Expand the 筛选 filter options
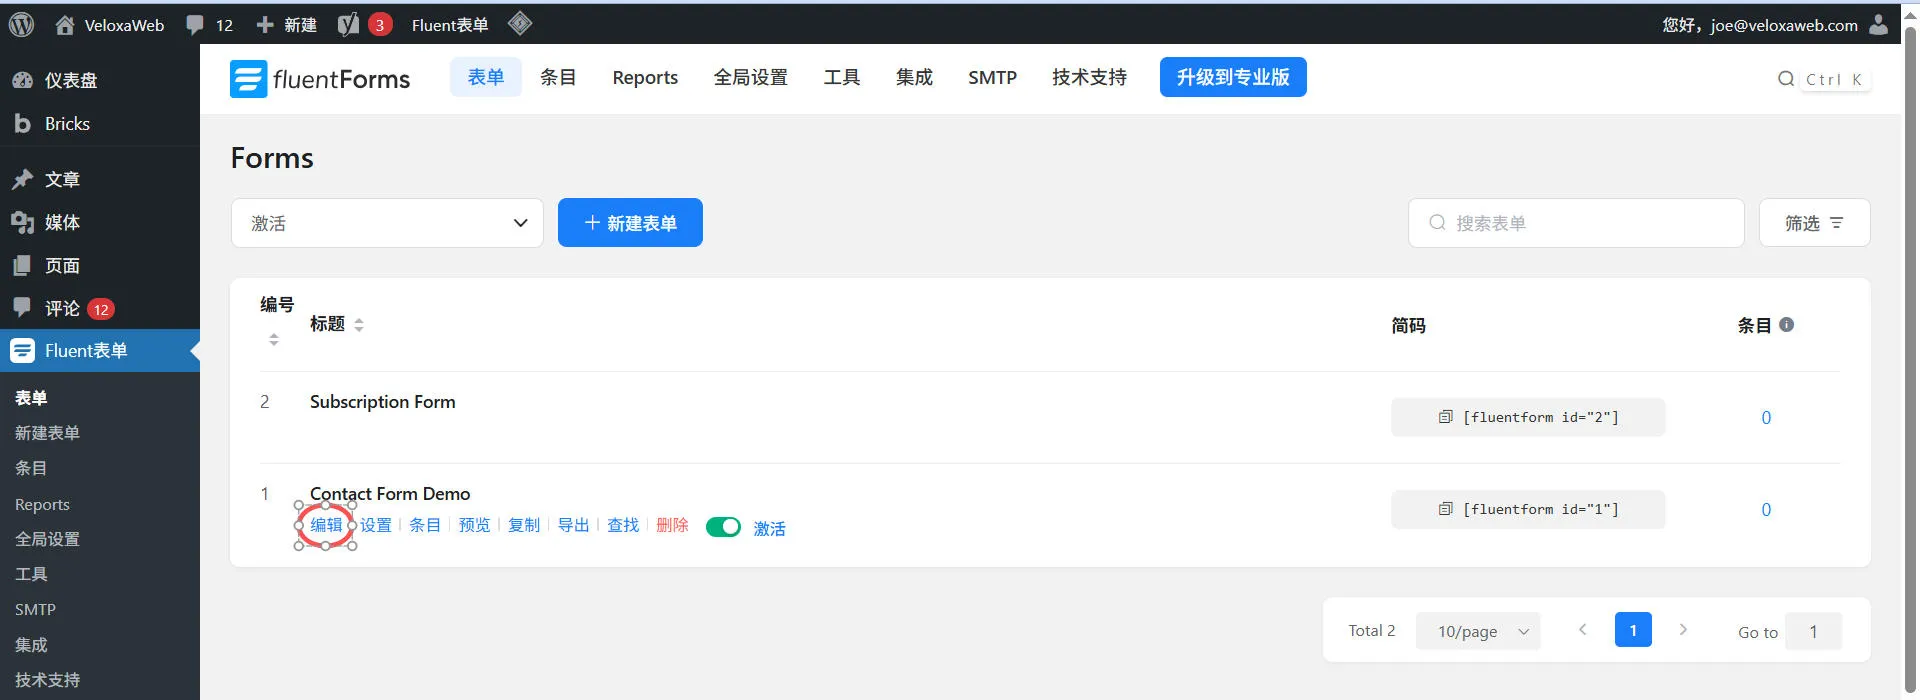This screenshot has width=1920, height=700. [x=1813, y=223]
